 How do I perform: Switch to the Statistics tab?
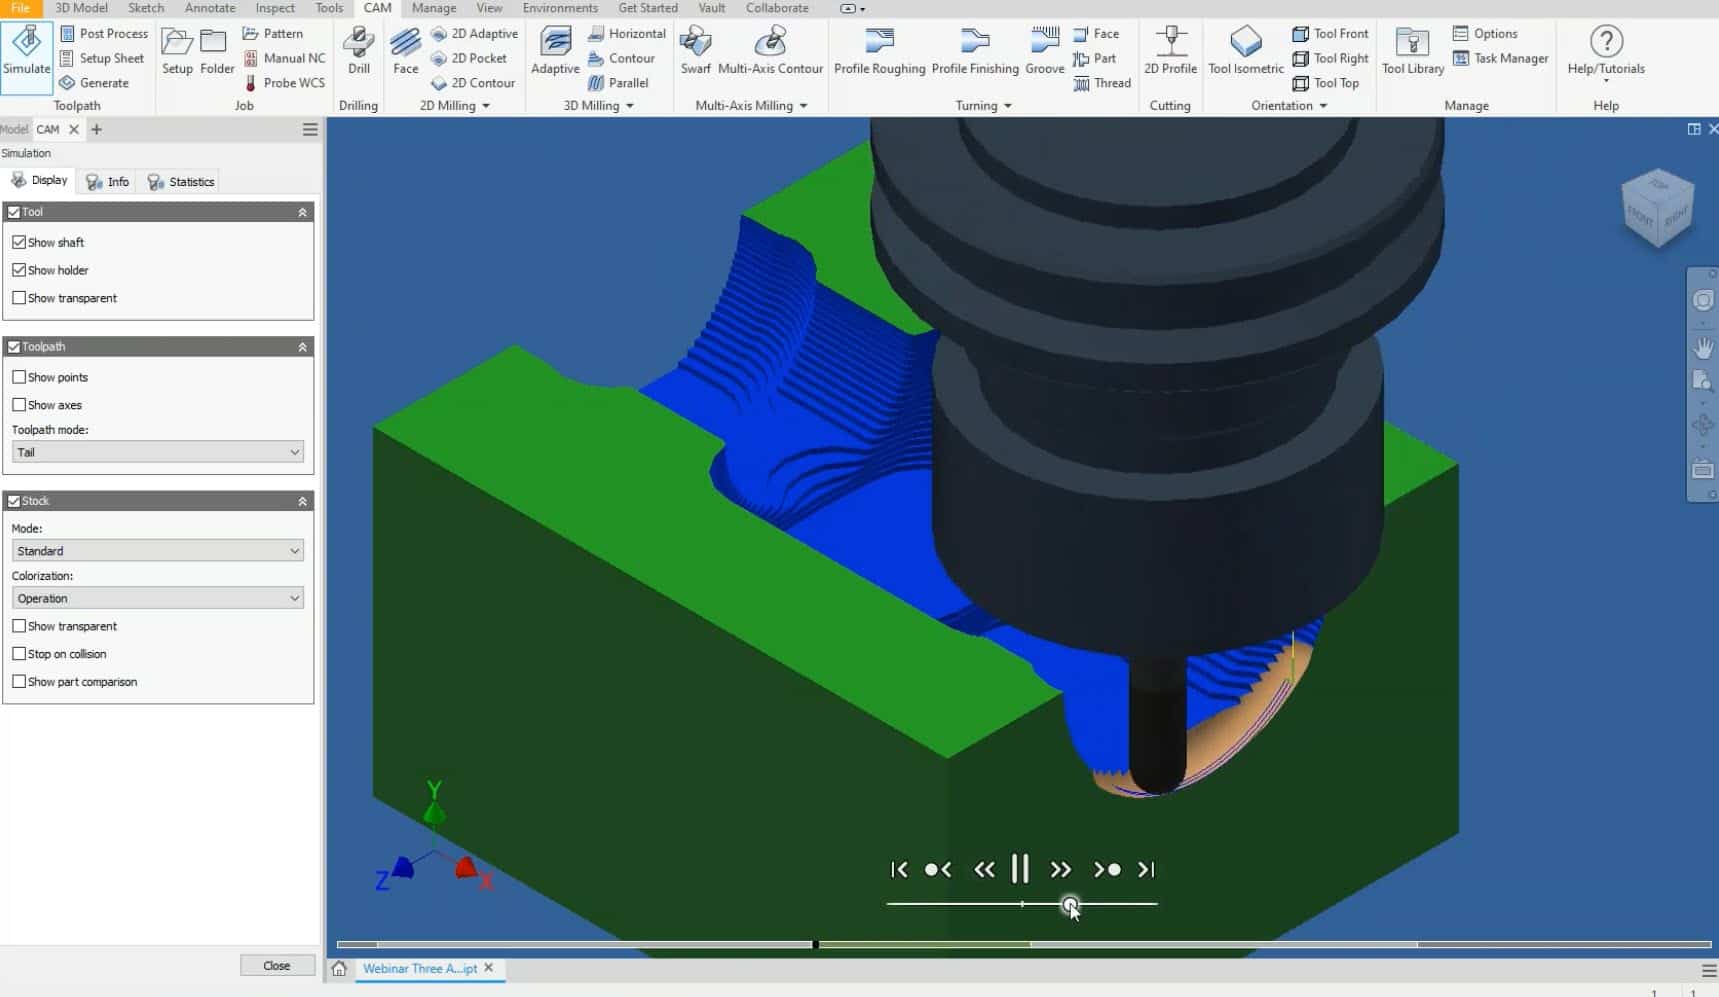pos(181,182)
